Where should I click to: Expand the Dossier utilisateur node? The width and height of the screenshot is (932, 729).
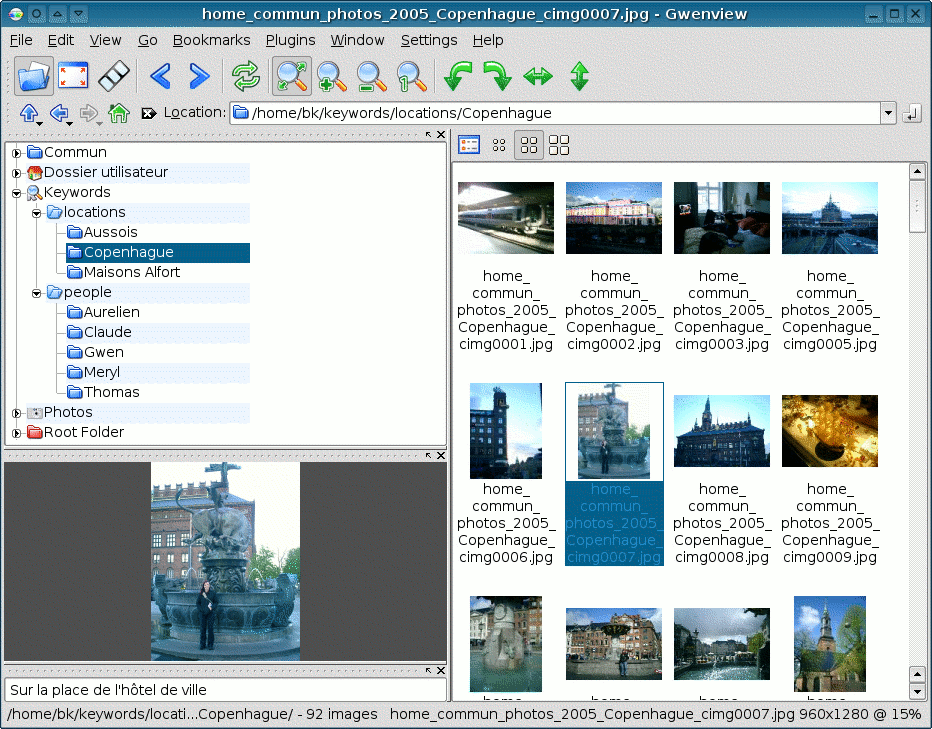[17, 173]
